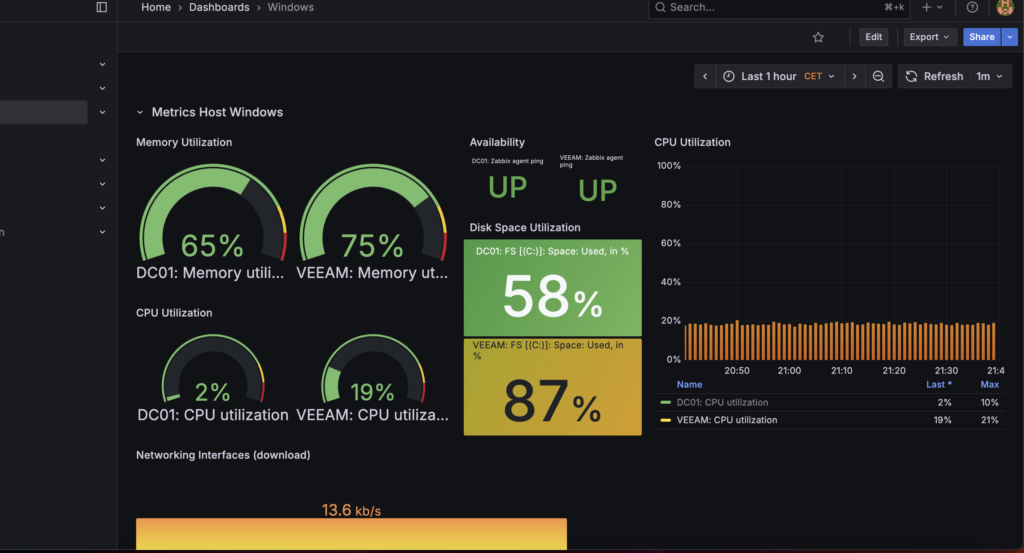The height and width of the screenshot is (553, 1024).
Task: Click the Search input field
Action: [760, 7]
